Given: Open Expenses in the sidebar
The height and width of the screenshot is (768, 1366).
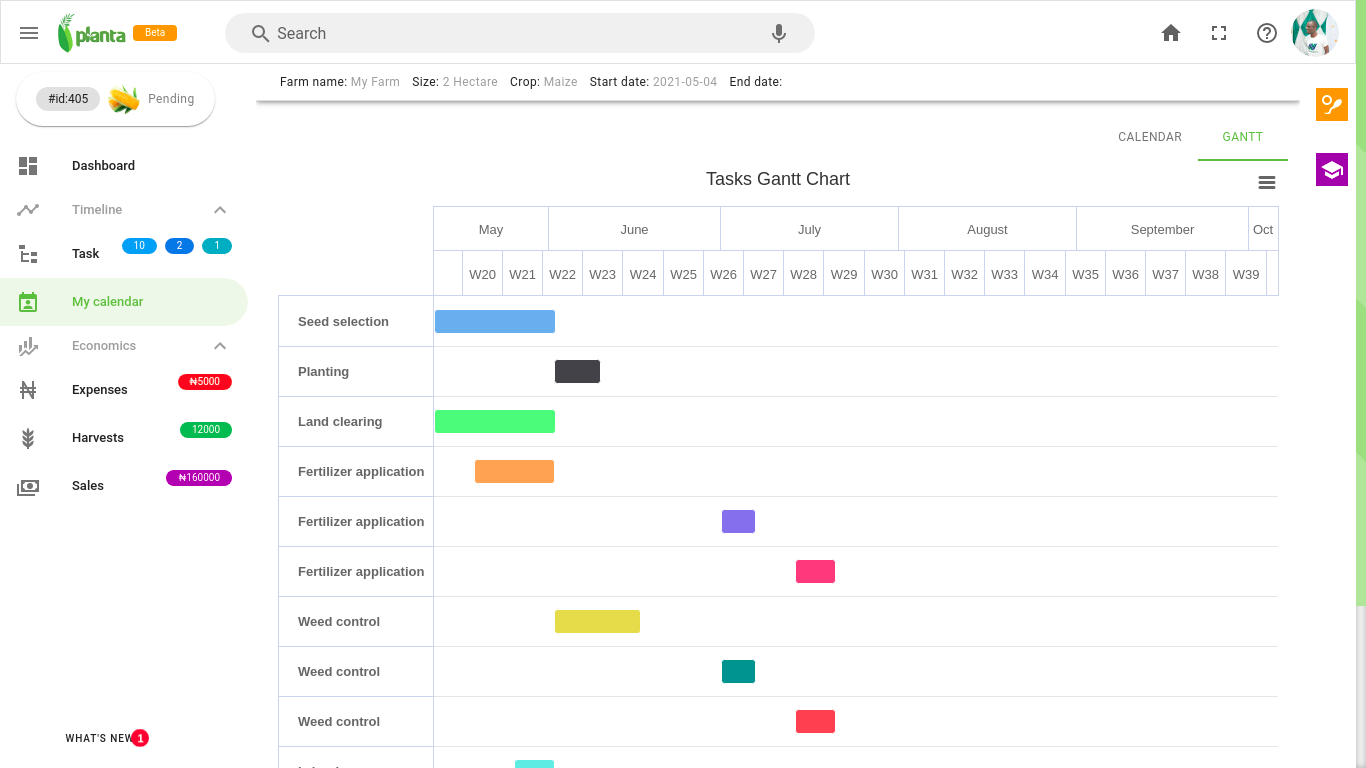Looking at the screenshot, I should pyautogui.click(x=100, y=390).
